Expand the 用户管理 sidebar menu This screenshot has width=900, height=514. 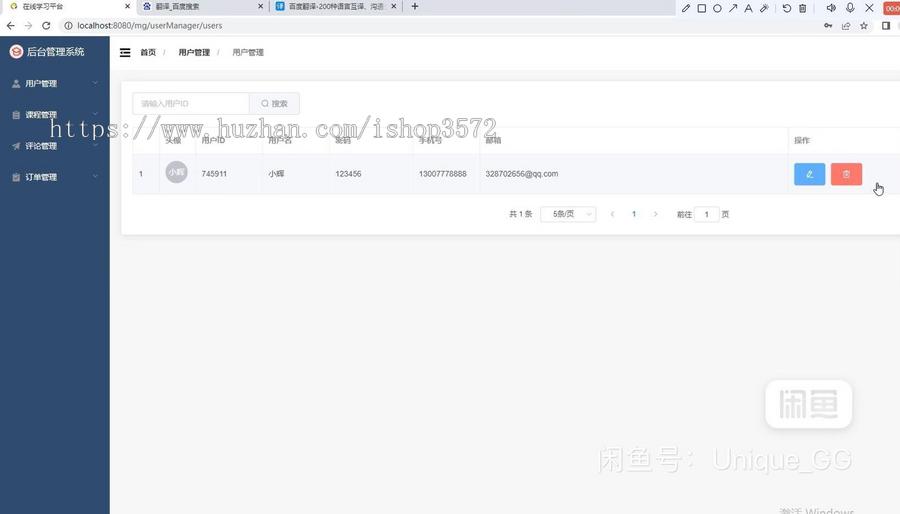(x=55, y=83)
